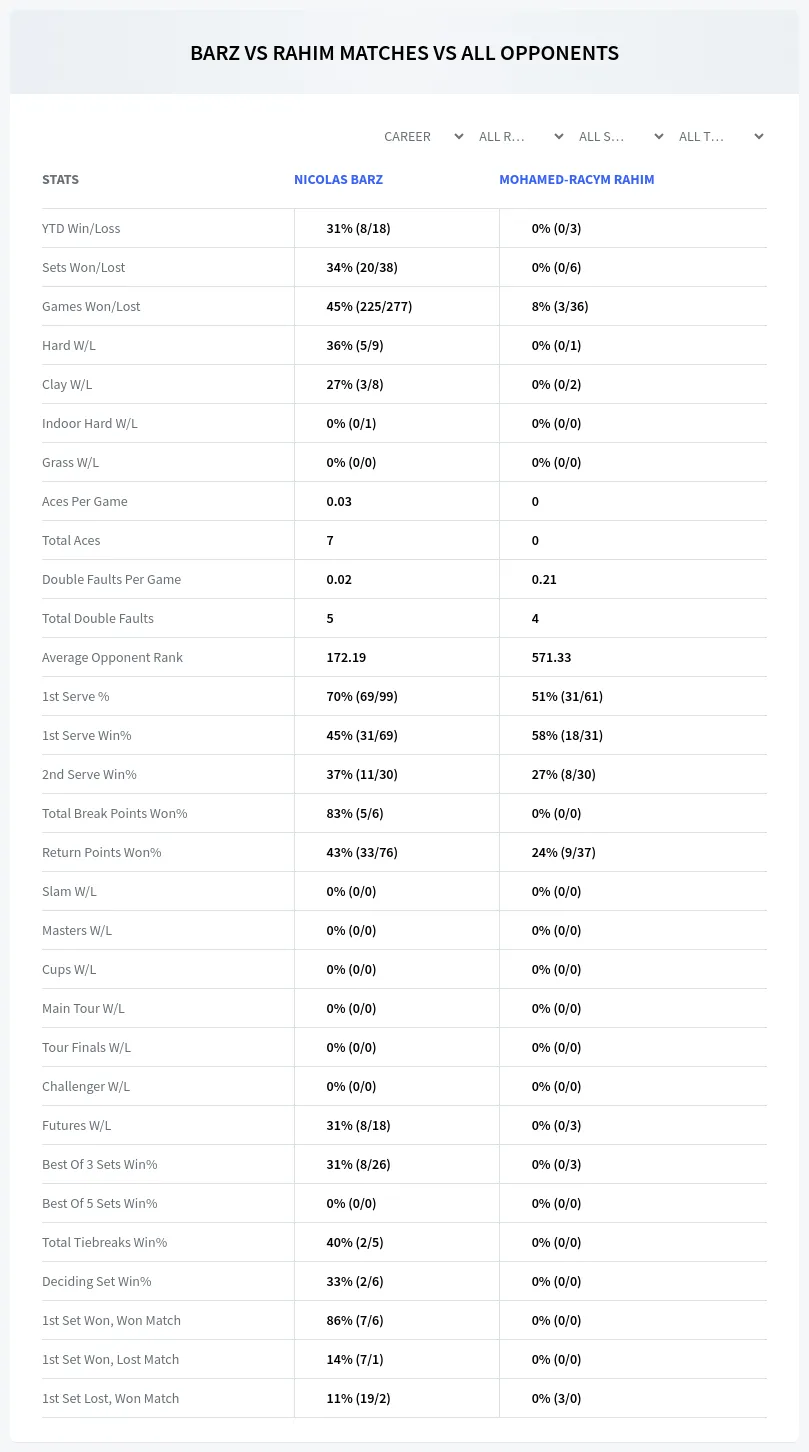Select the YTD Win/Loss row label
The height and width of the screenshot is (1452, 809).
tap(81, 228)
